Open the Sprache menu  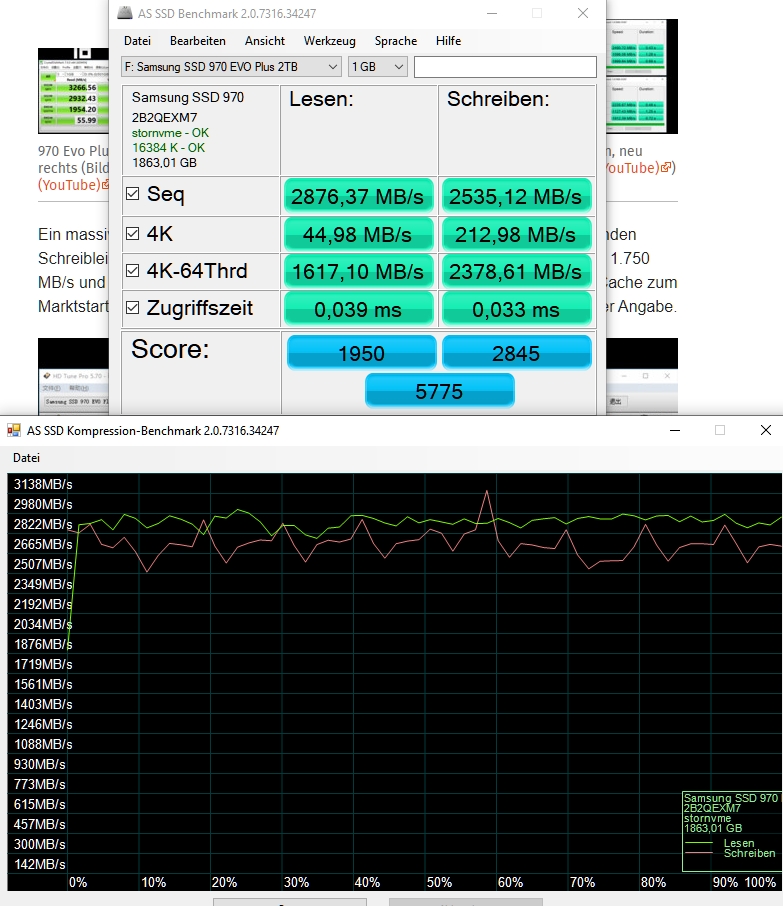click(x=396, y=41)
